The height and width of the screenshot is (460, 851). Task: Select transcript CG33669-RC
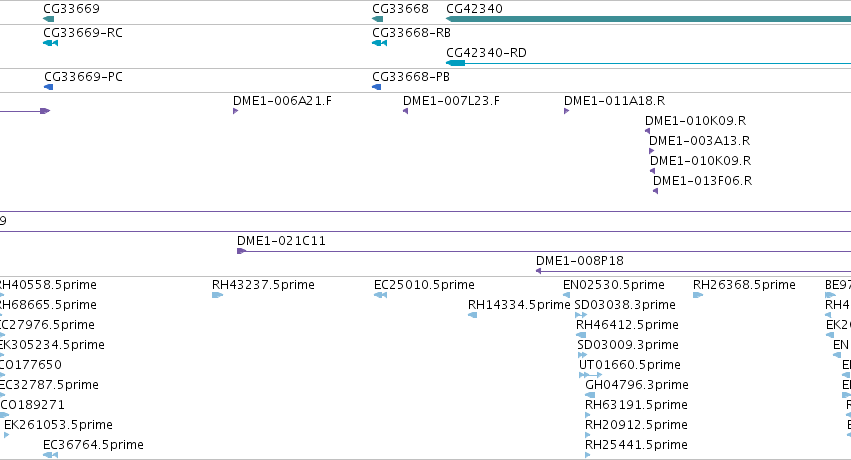click(83, 33)
